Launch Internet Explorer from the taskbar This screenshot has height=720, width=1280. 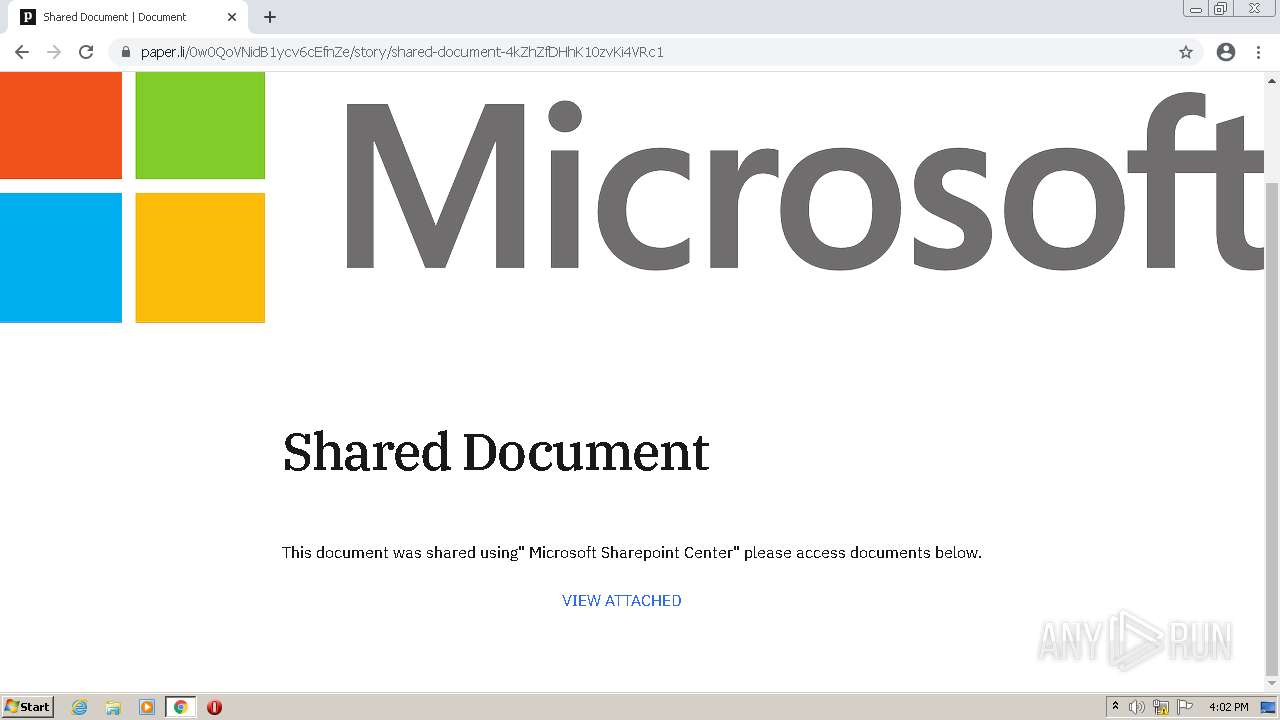click(x=80, y=707)
